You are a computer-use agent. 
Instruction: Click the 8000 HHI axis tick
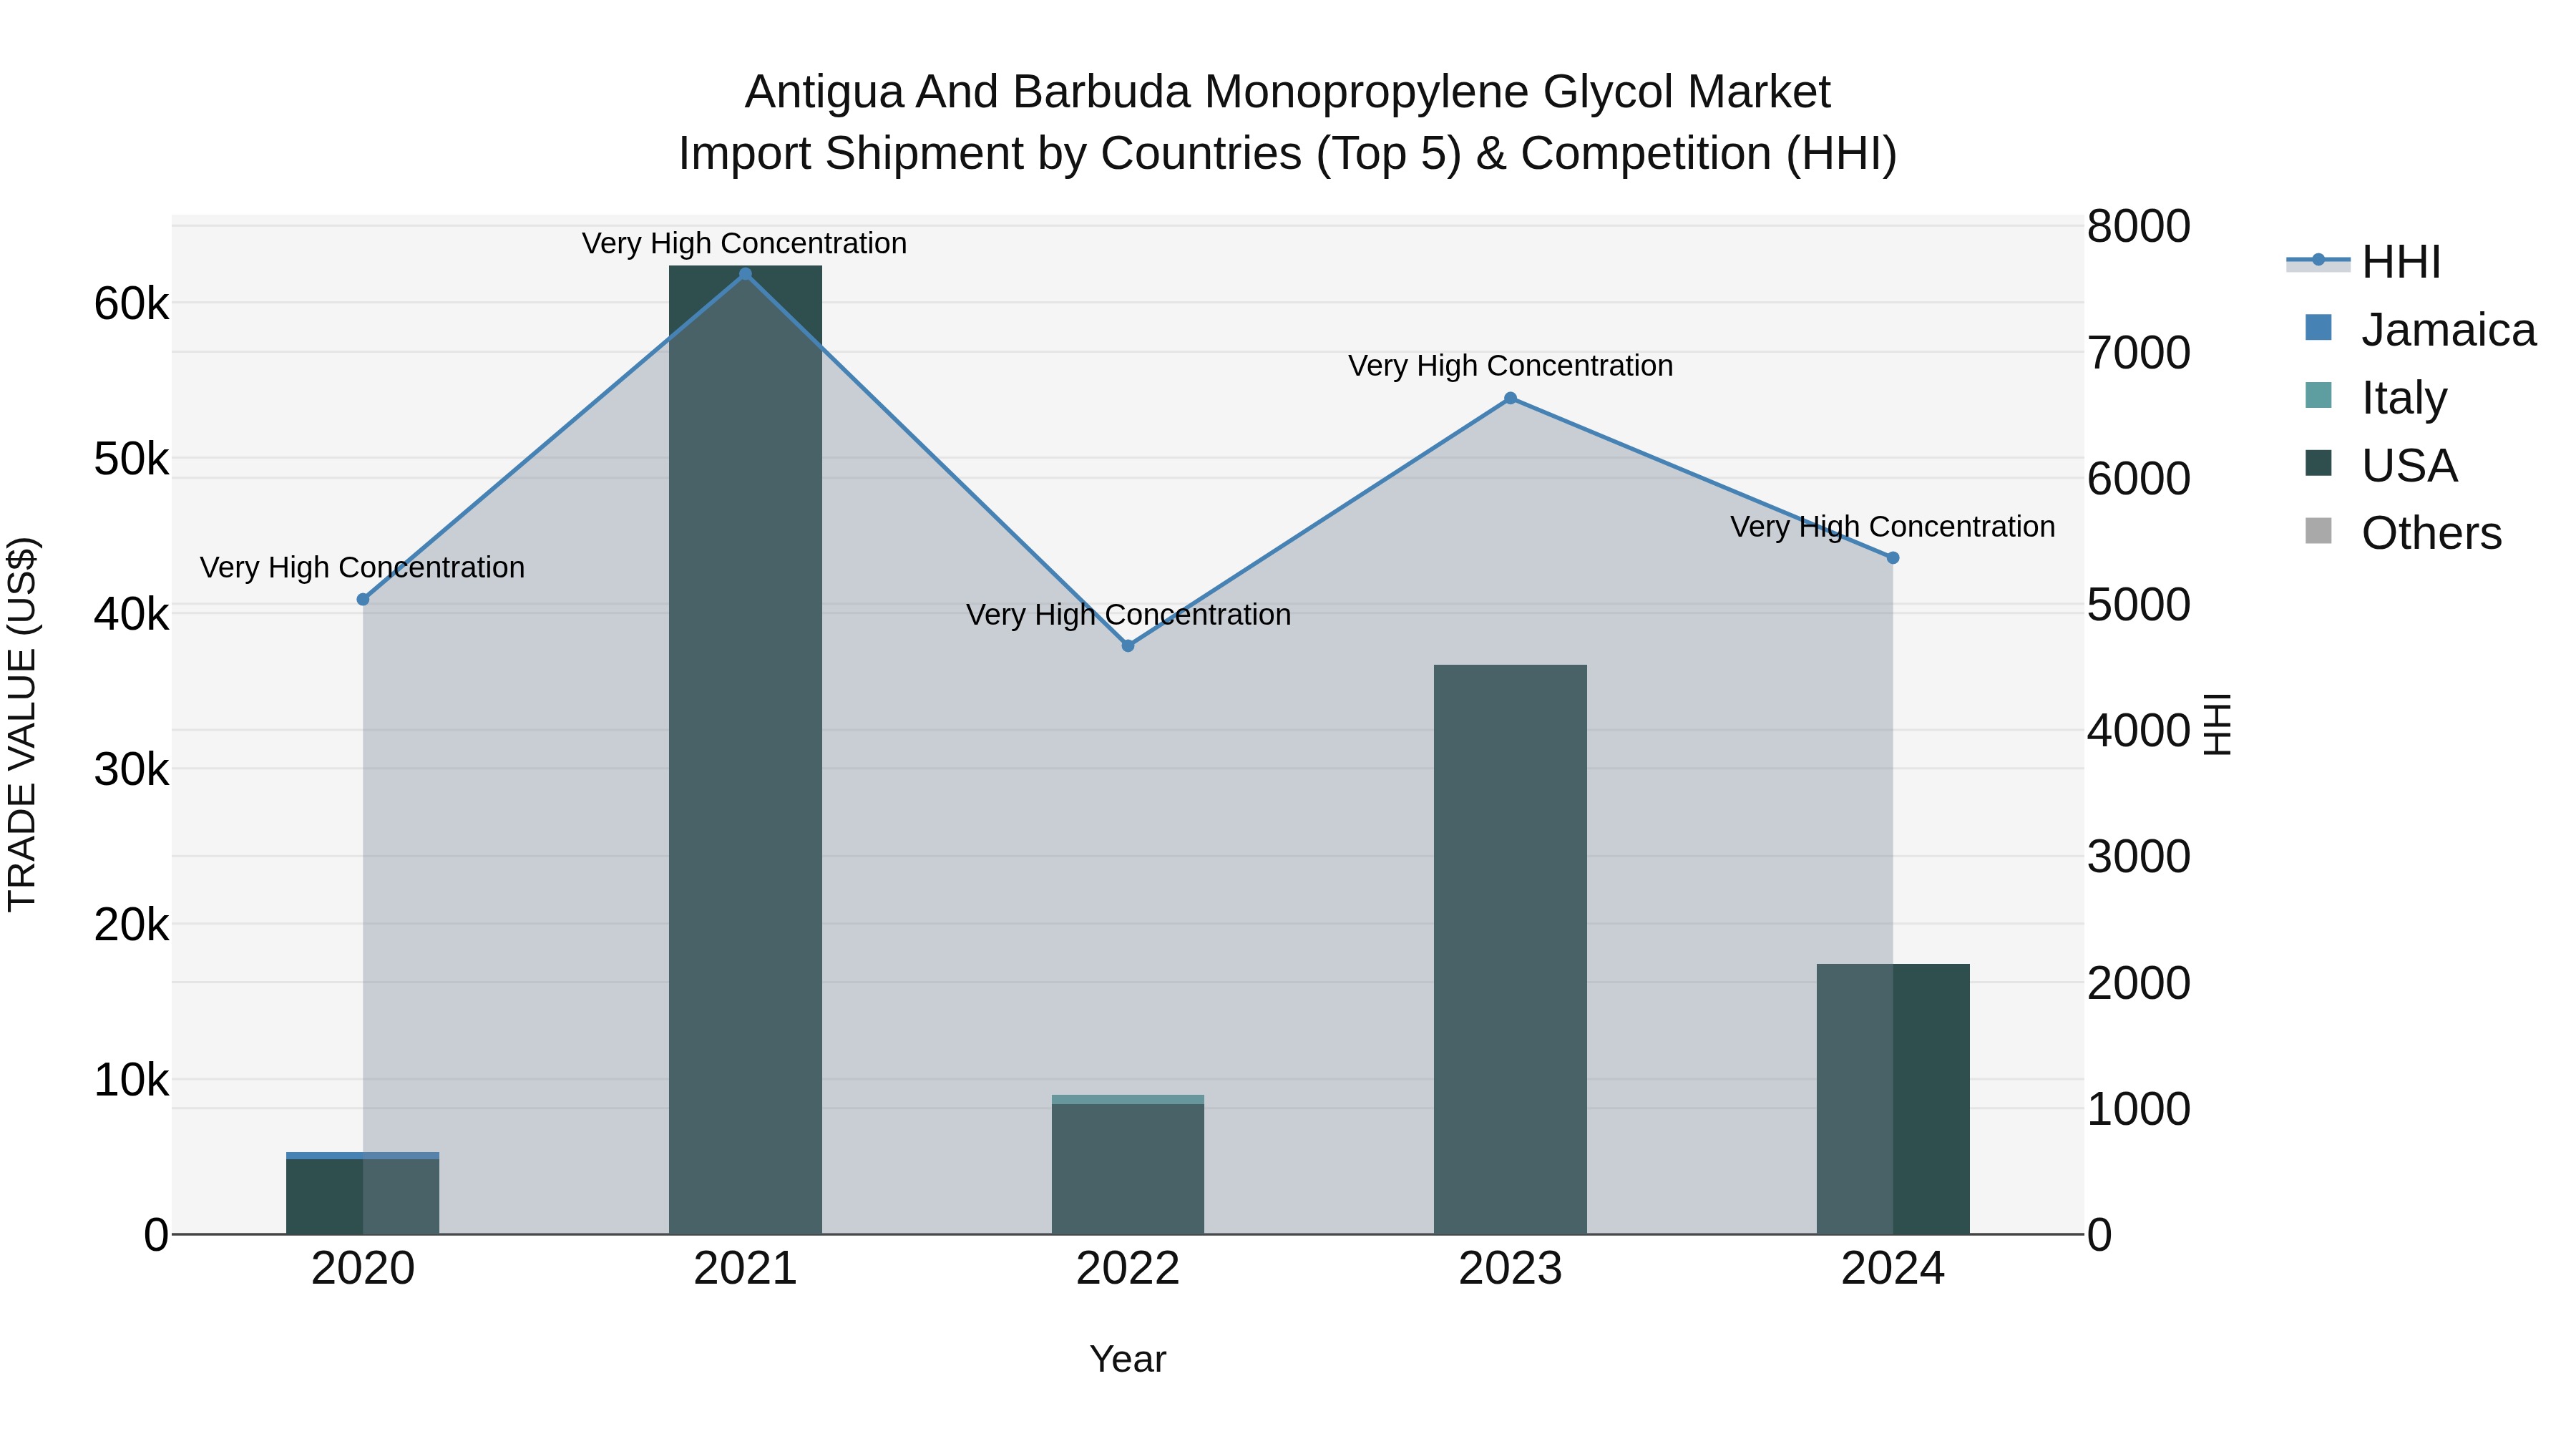coord(2138,226)
